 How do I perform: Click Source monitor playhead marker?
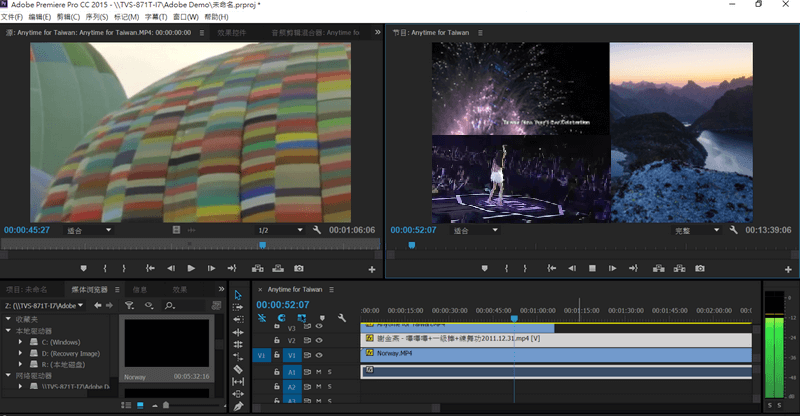262,245
